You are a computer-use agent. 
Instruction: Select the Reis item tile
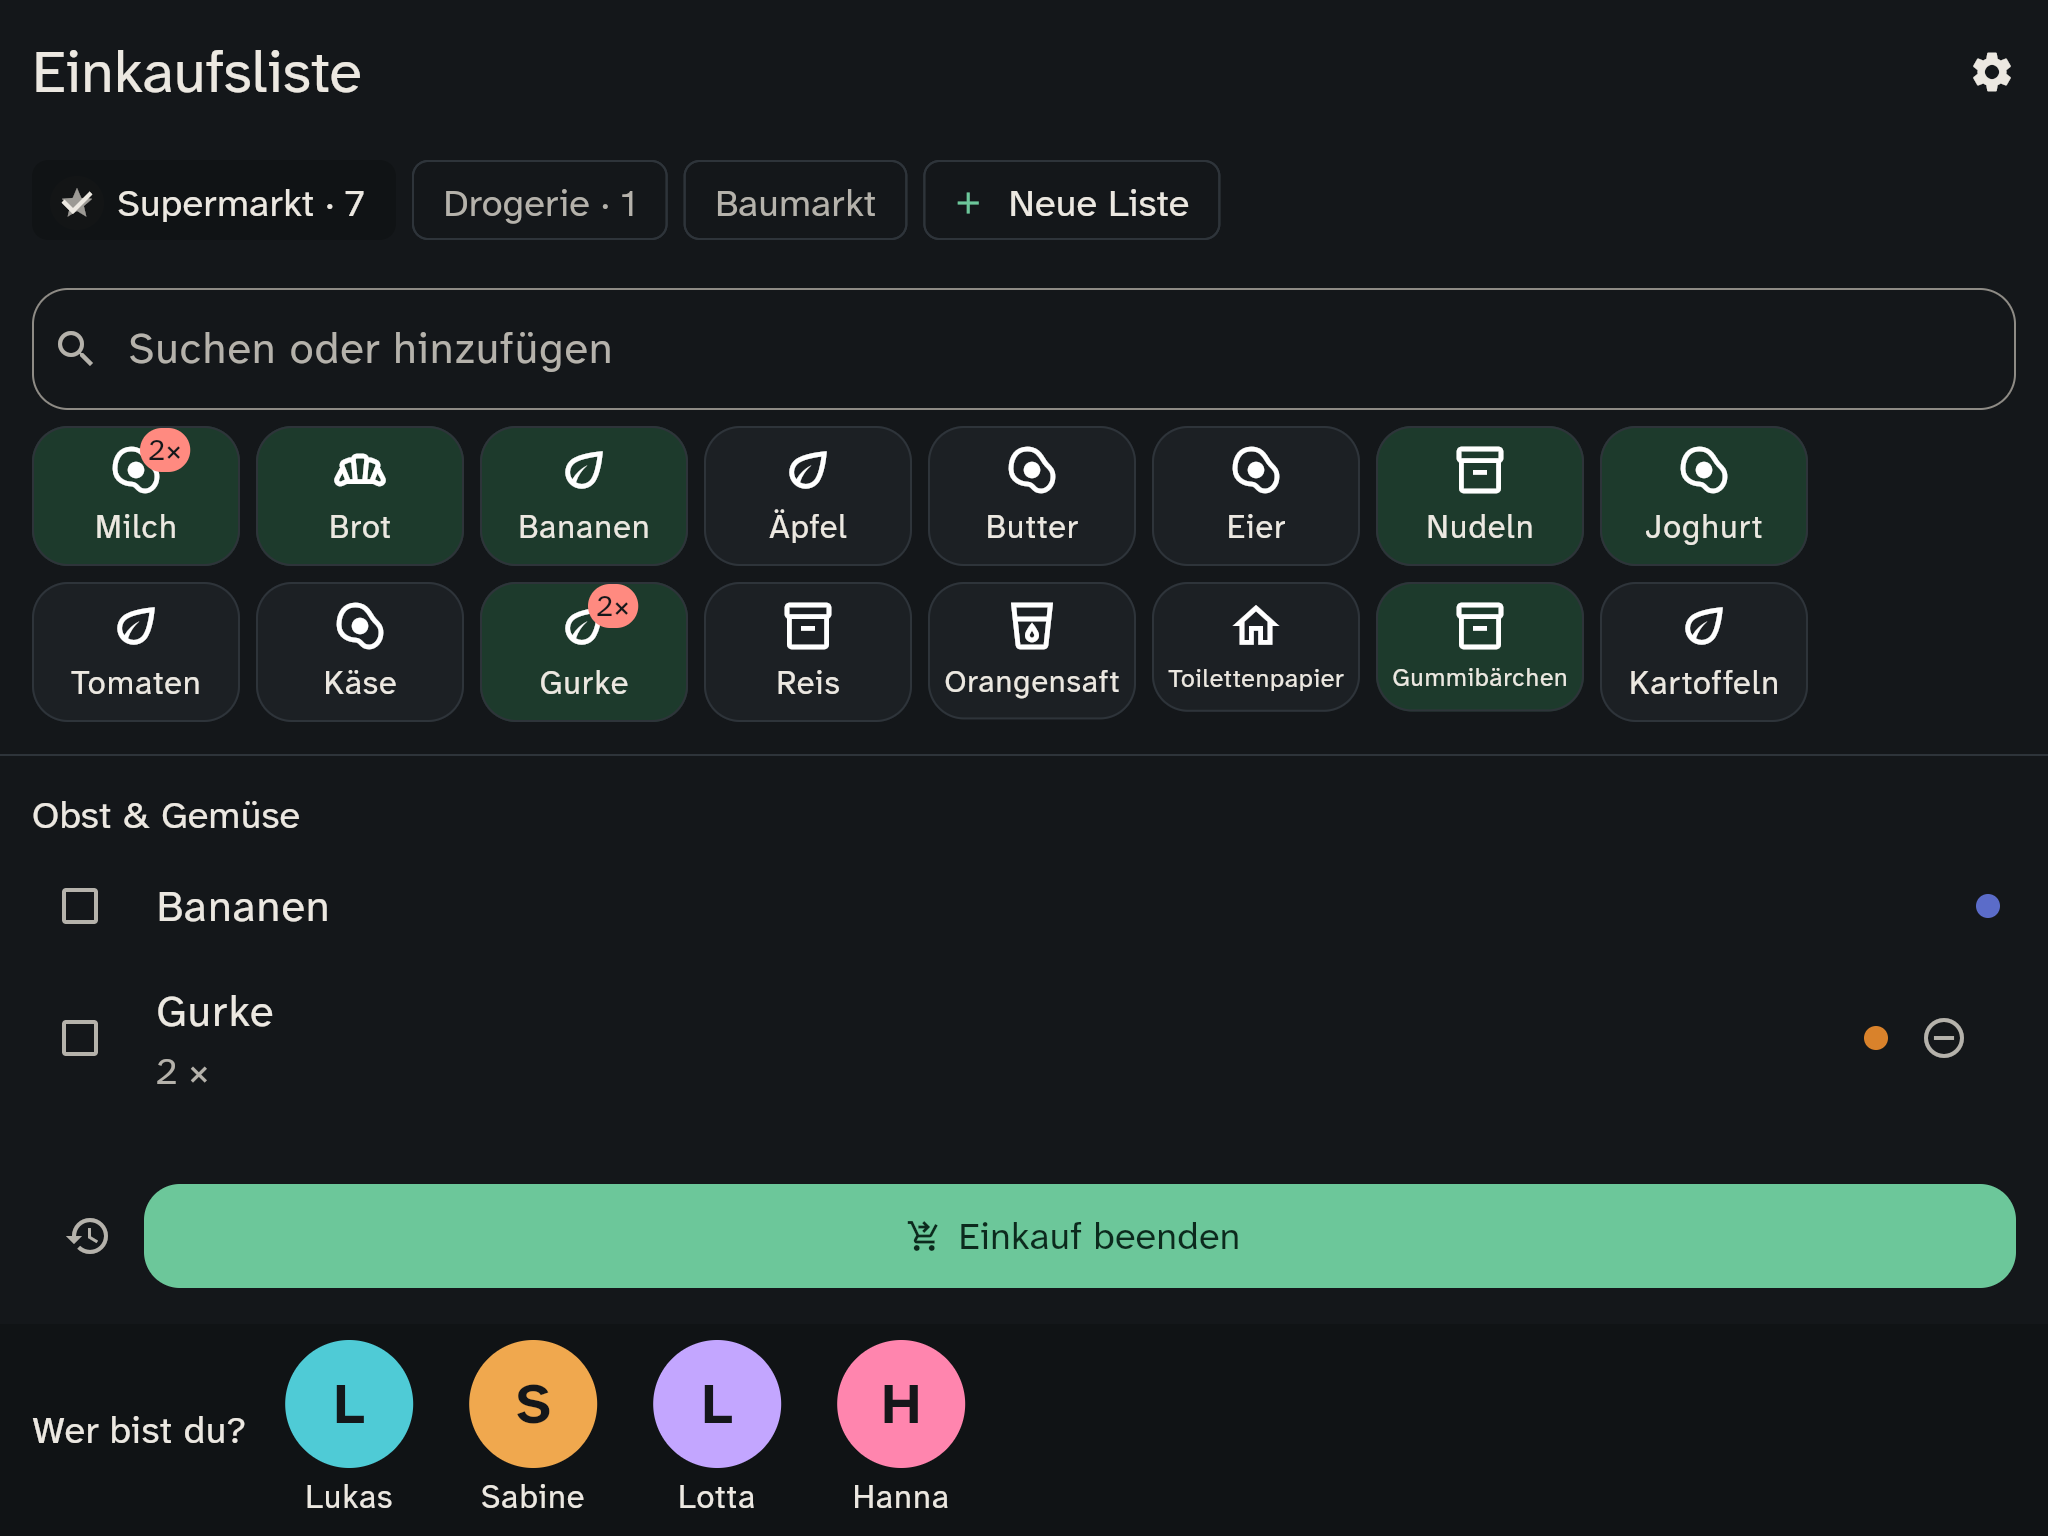pyautogui.click(x=807, y=651)
